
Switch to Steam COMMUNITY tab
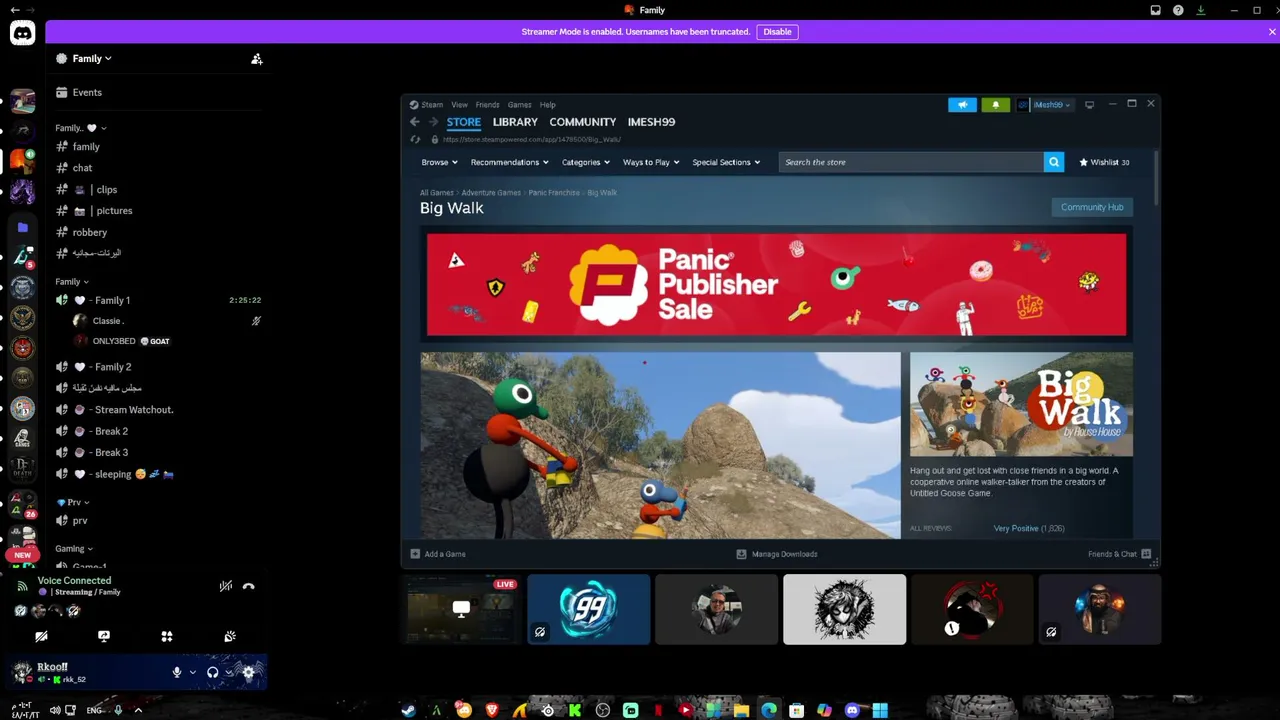click(582, 122)
